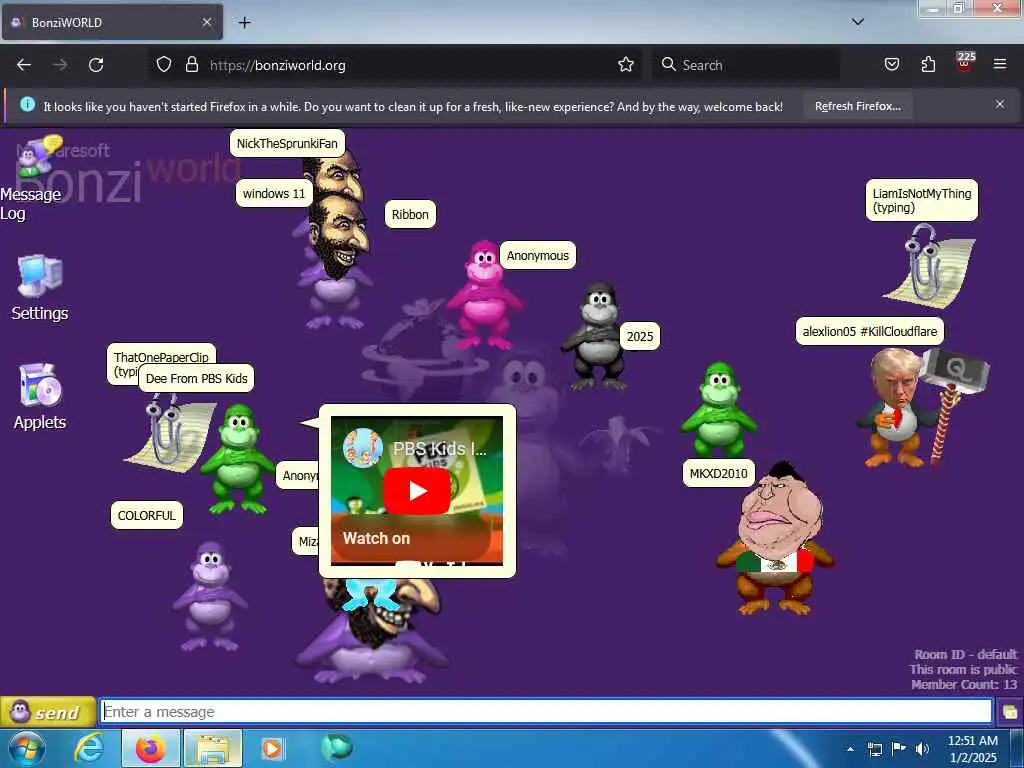Image resolution: width=1024 pixels, height=768 pixels.
Task: Open the Windows Start menu
Action: coord(27,748)
